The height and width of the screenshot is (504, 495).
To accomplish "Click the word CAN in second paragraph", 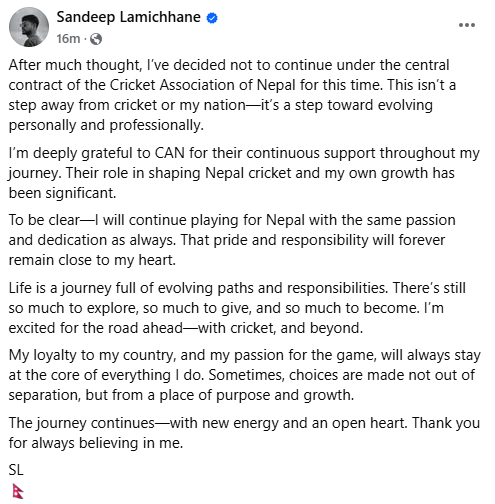I will pos(169,153).
